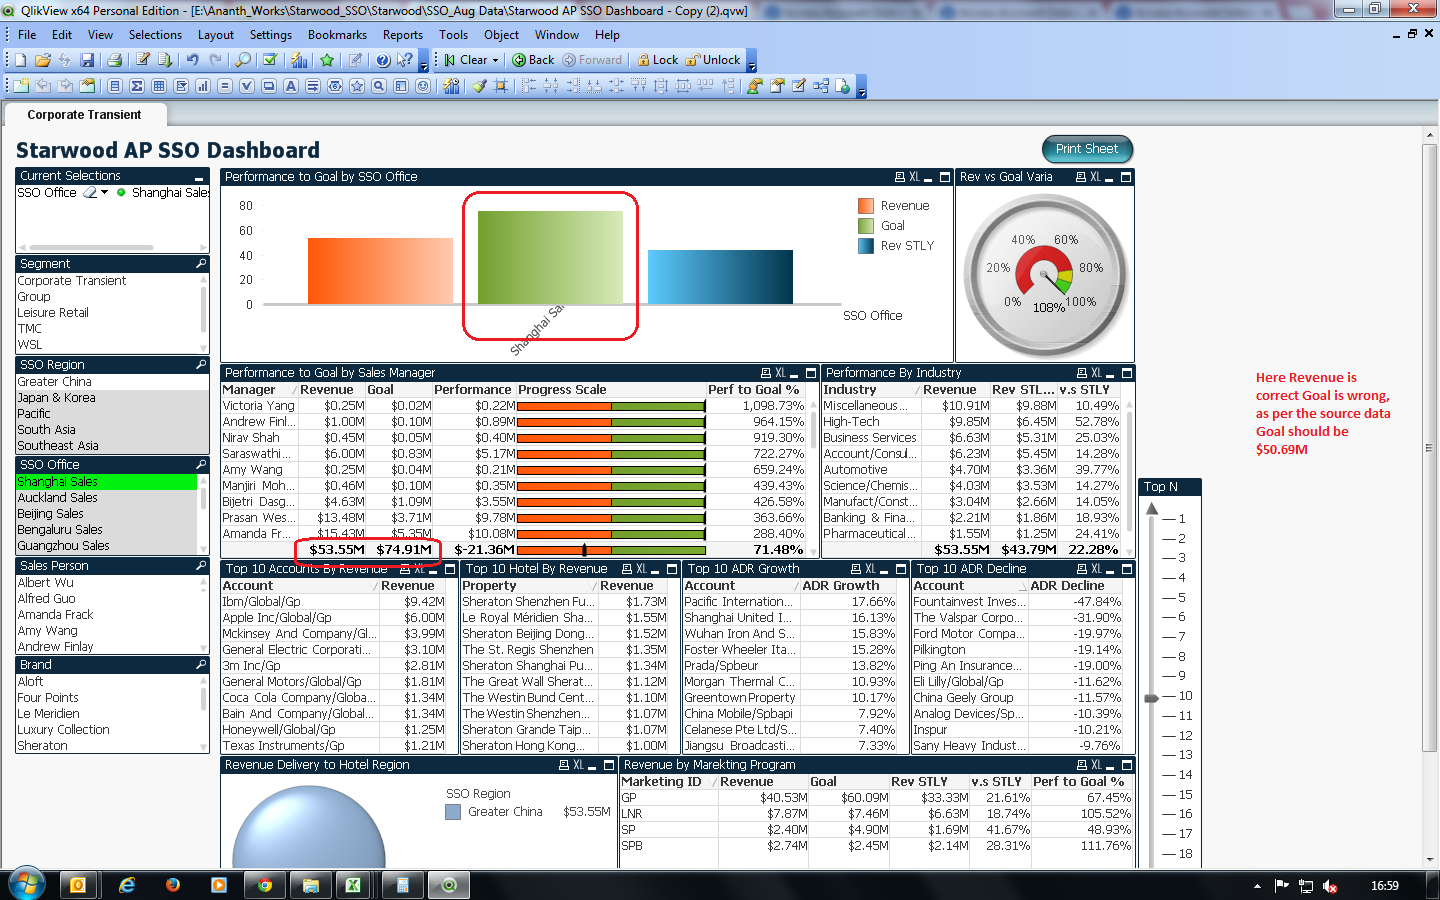1440x900 pixels.
Task: Open dropdown arrow beside SSO Office selection
Action: (x=104, y=193)
